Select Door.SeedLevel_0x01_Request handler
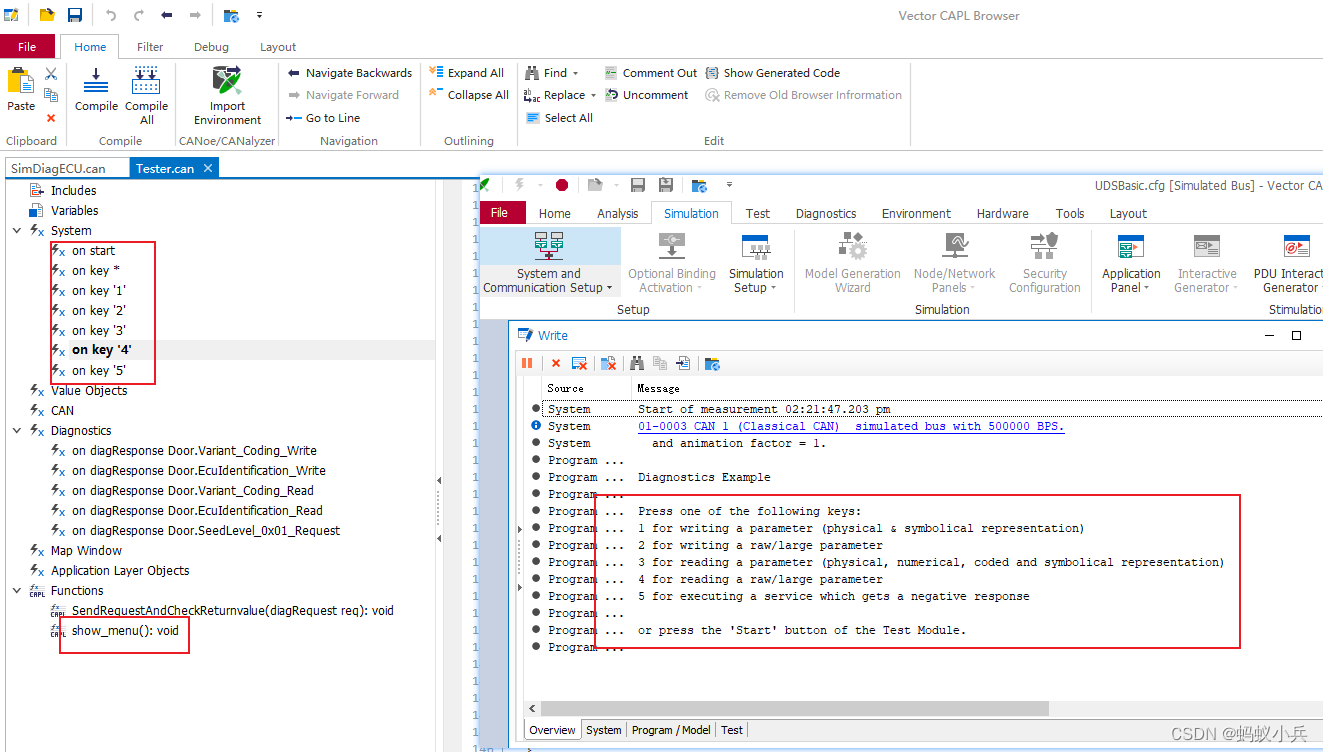The width and height of the screenshot is (1323, 752). click(x=206, y=531)
